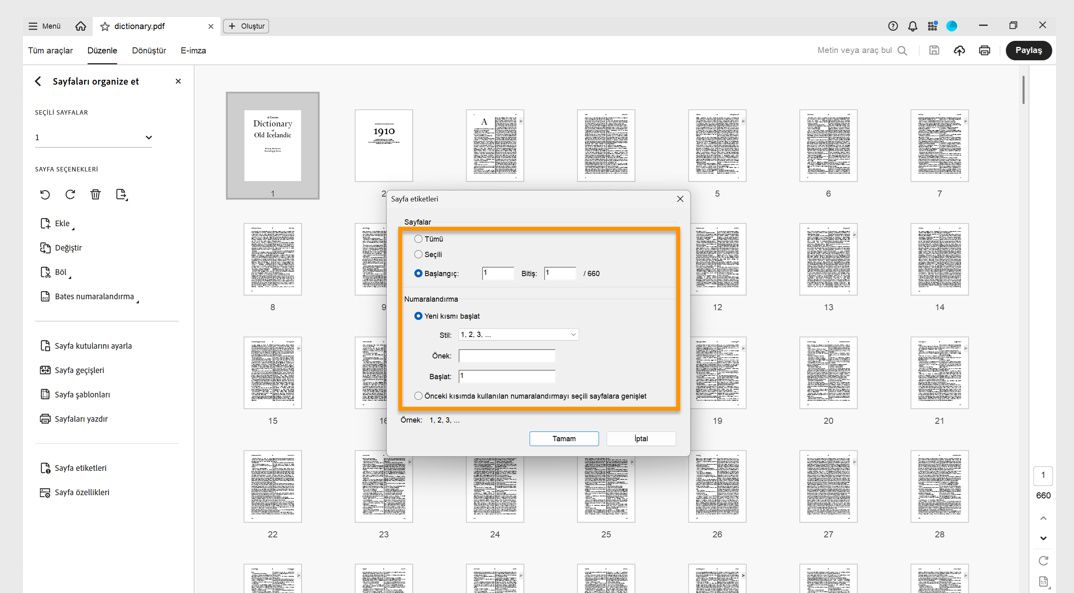The height and width of the screenshot is (593, 1074).
Task: Click Sayfa şablonları option
Action: click(75, 395)
